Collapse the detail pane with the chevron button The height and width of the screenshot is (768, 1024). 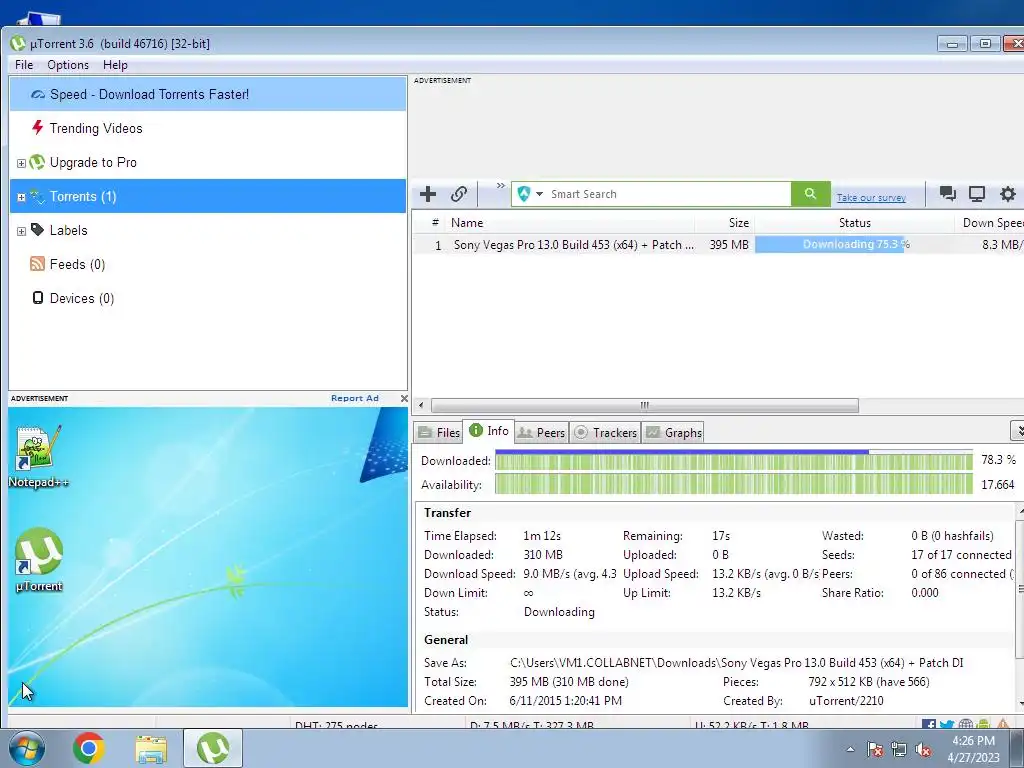tap(1017, 431)
